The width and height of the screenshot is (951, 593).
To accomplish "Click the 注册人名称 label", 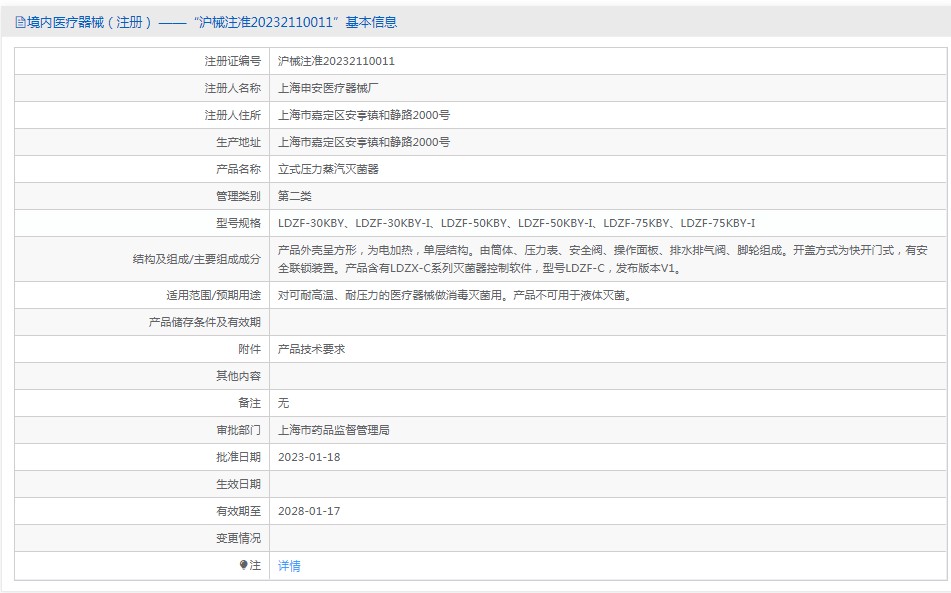I will [x=232, y=88].
